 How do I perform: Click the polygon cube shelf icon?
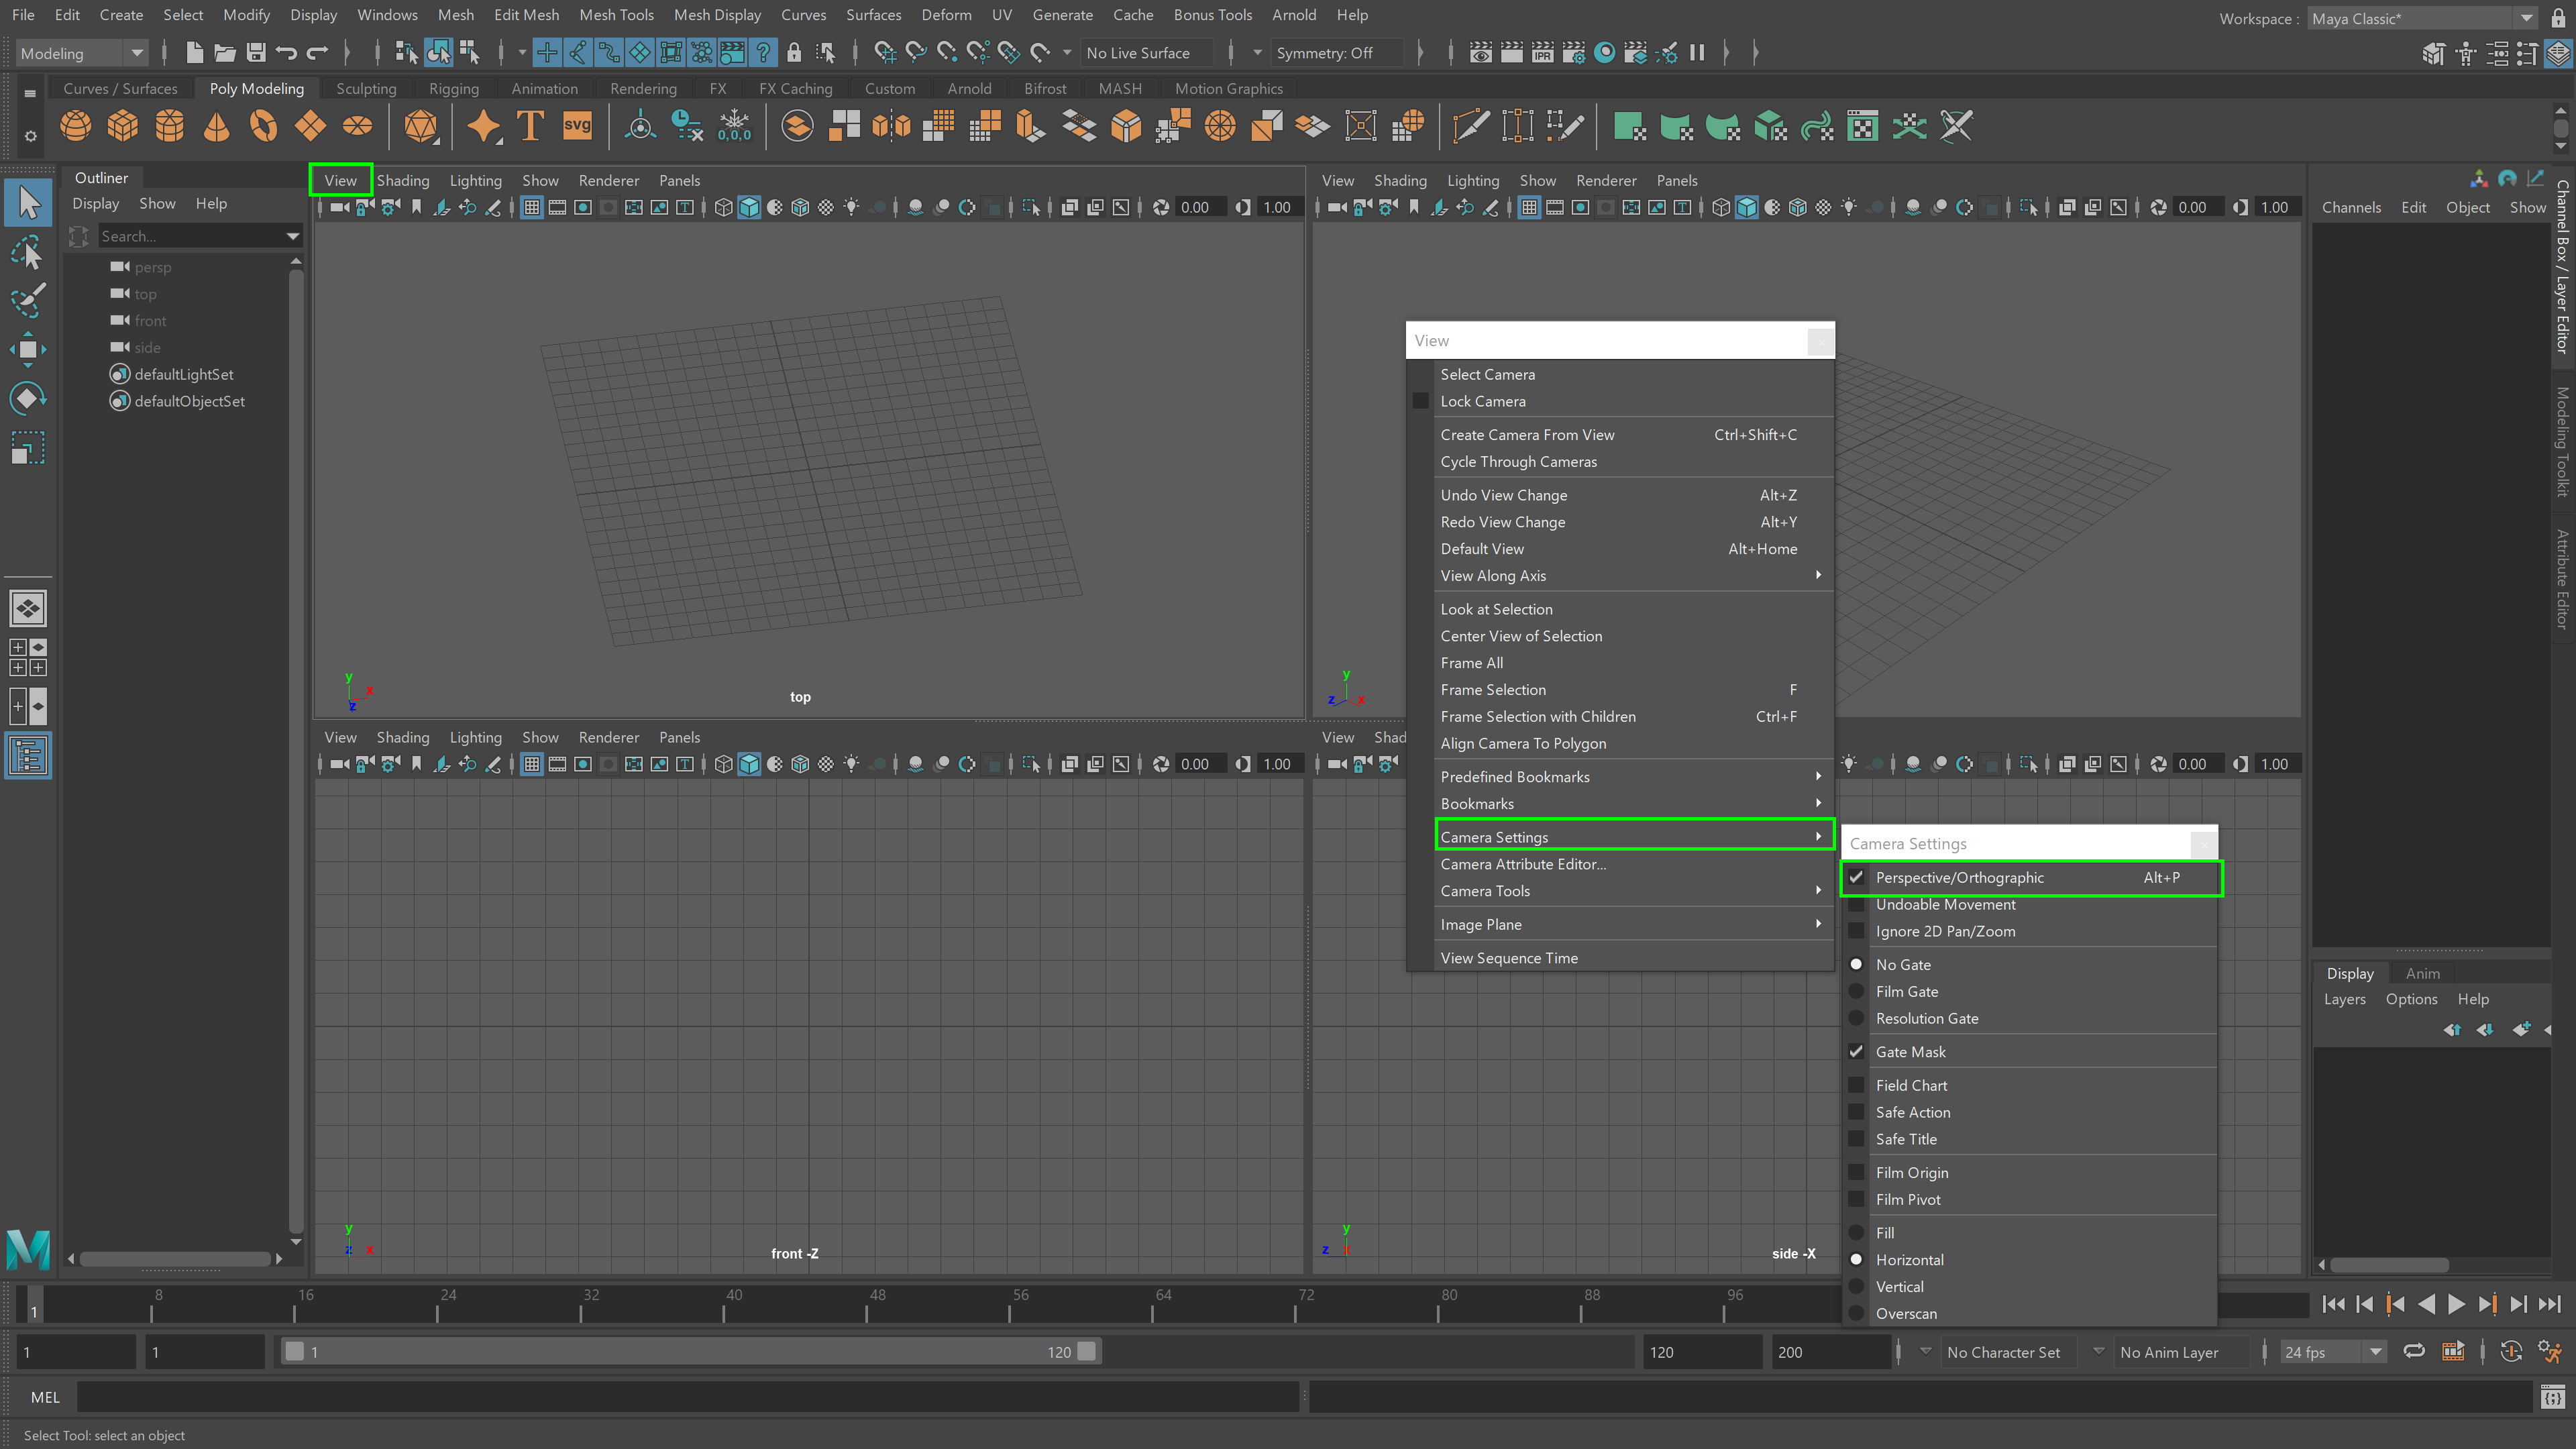pyautogui.click(x=122, y=127)
